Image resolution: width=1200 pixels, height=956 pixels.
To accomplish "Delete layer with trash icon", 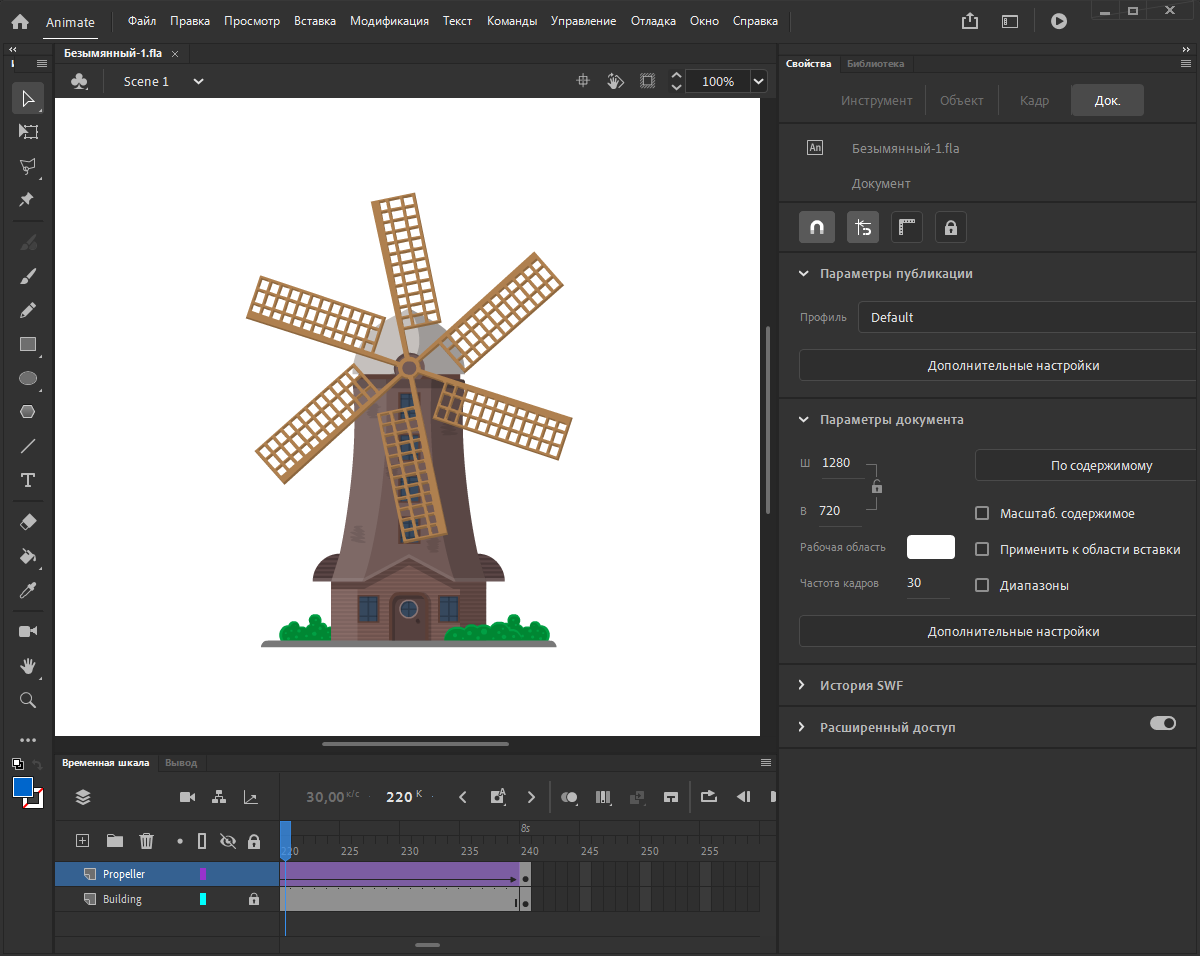I will (146, 841).
